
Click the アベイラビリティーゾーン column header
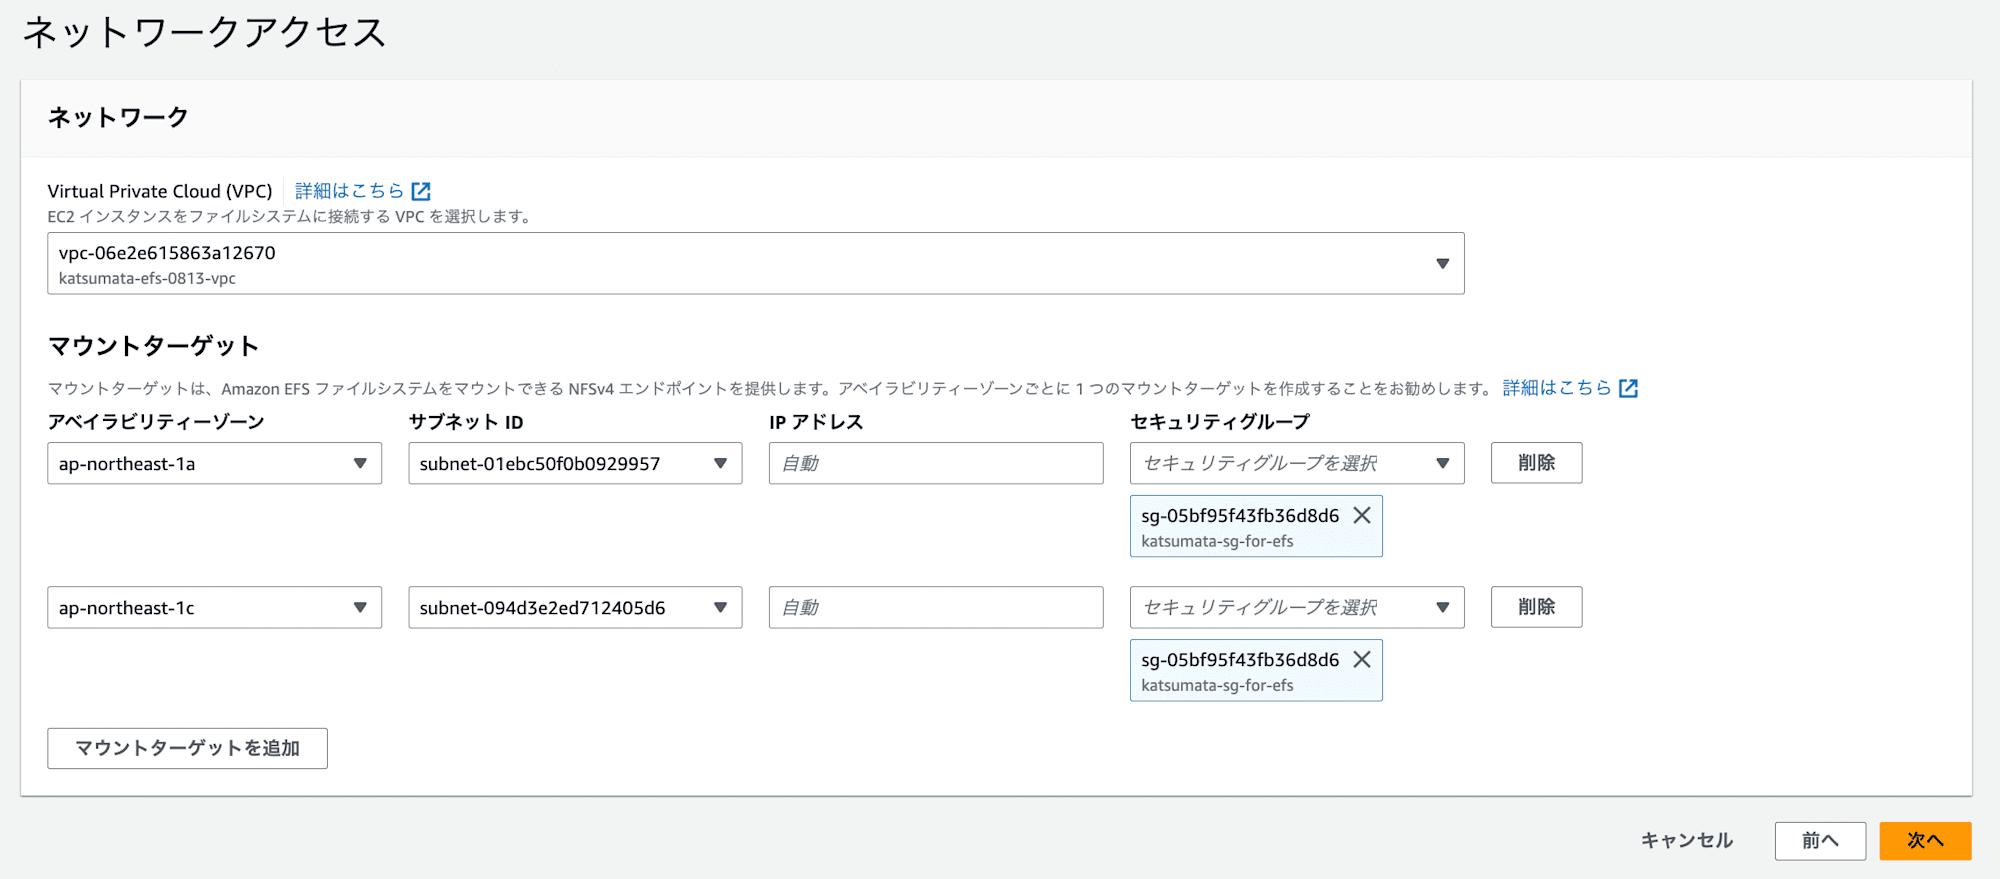(x=156, y=422)
